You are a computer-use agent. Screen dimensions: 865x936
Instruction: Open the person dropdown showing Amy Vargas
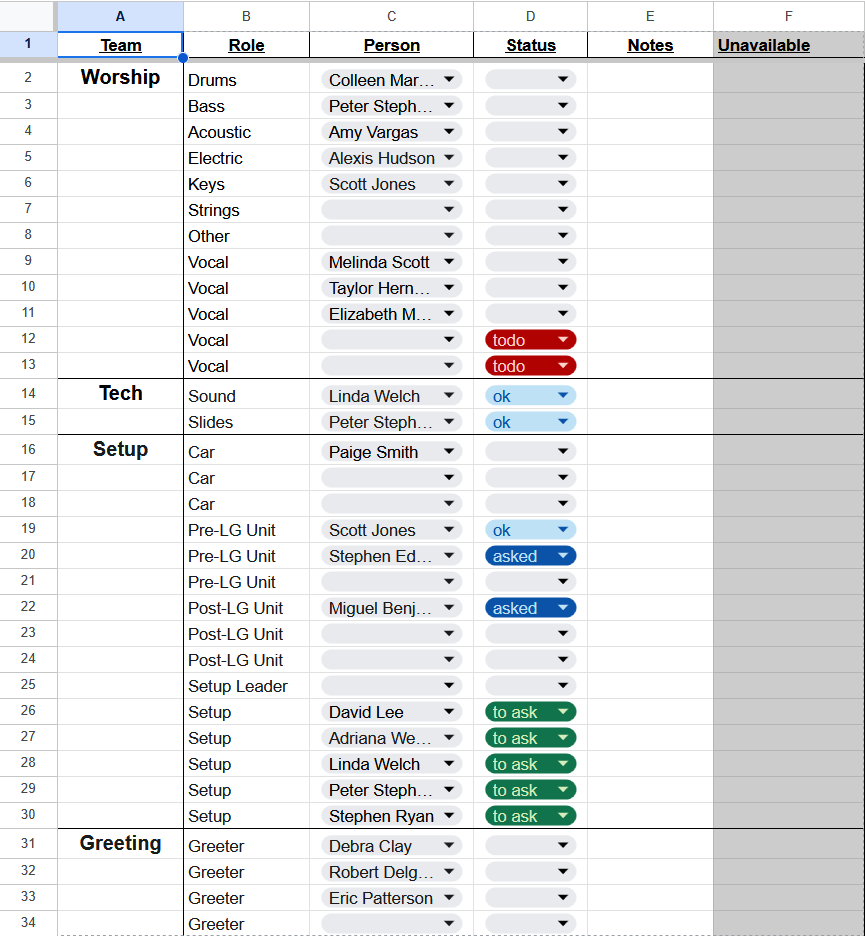(391, 131)
